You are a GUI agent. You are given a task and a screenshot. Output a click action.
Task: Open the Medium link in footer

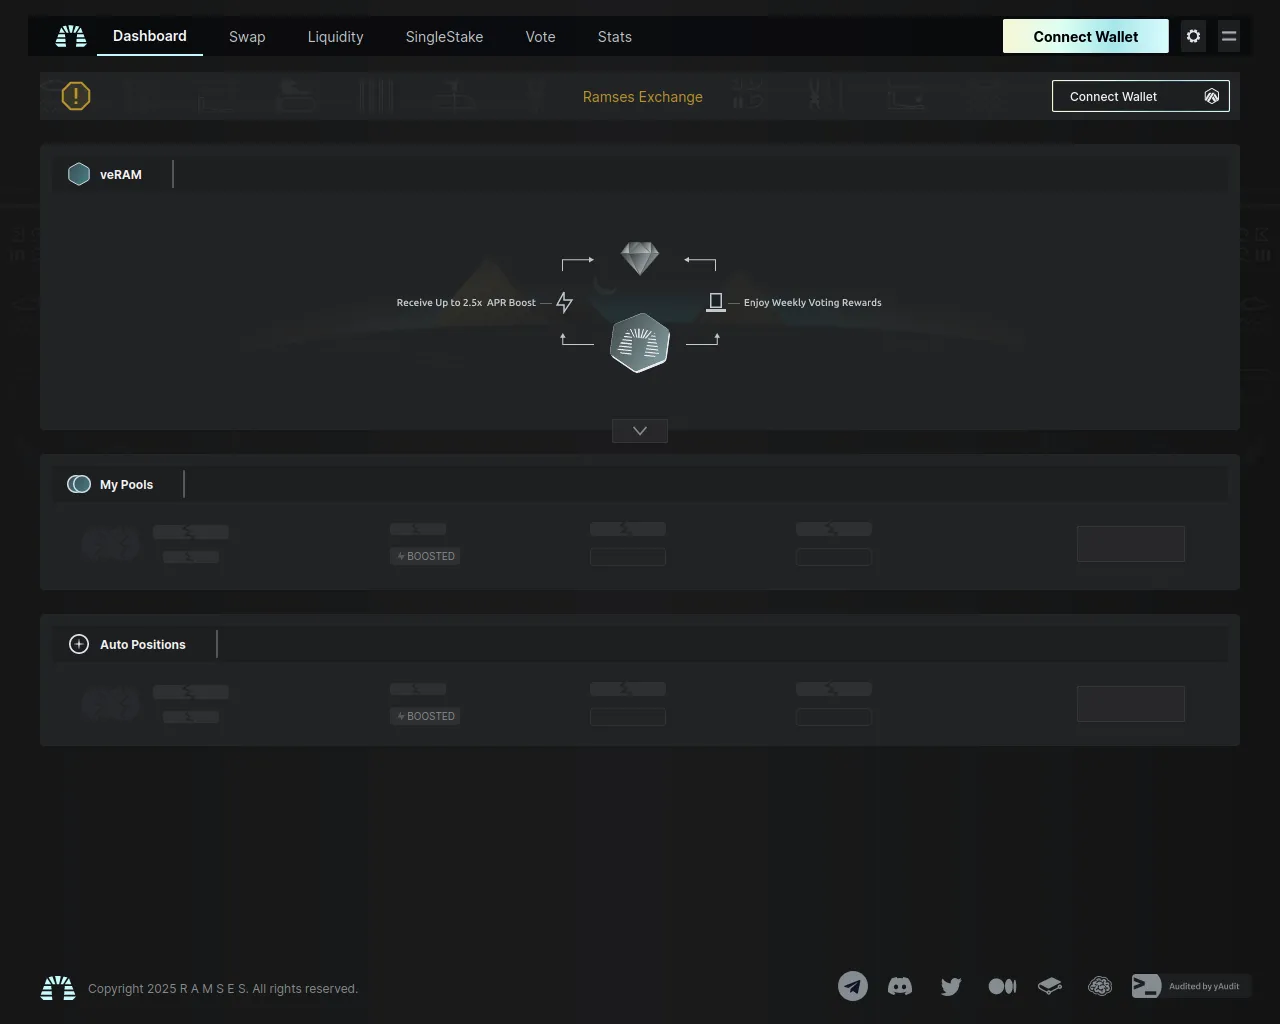(1002, 986)
